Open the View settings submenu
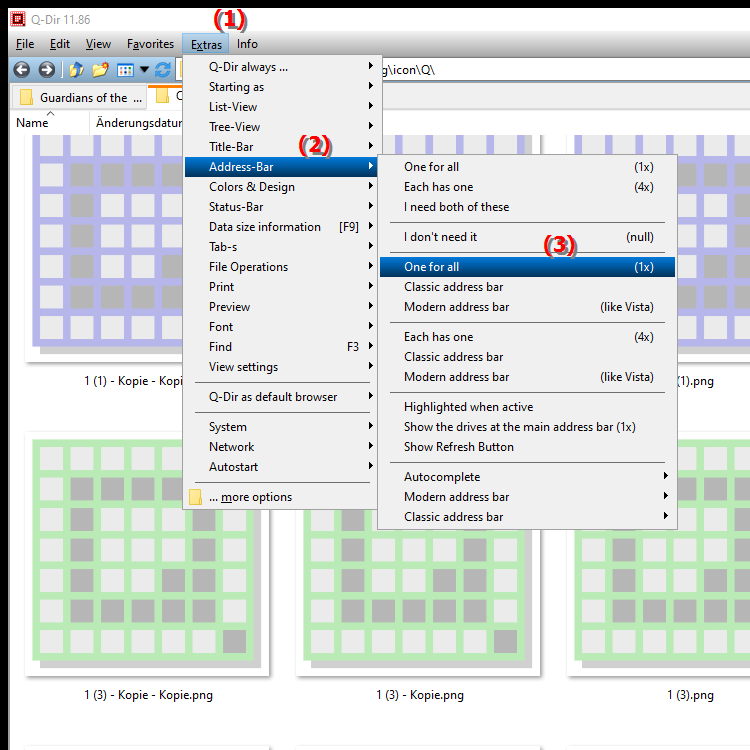The image size is (750, 750). click(283, 367)
